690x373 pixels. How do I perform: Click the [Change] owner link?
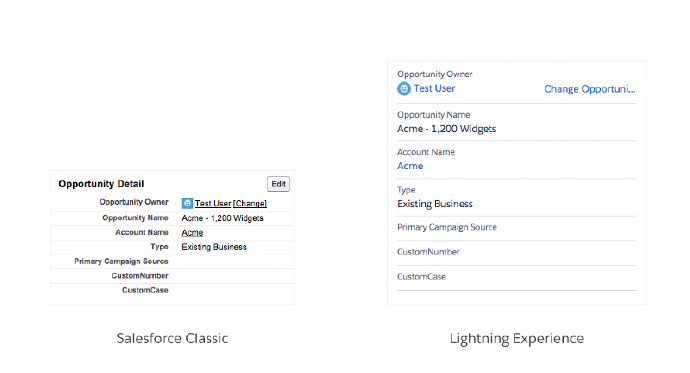pyautogui.click(x=250, y=203)
